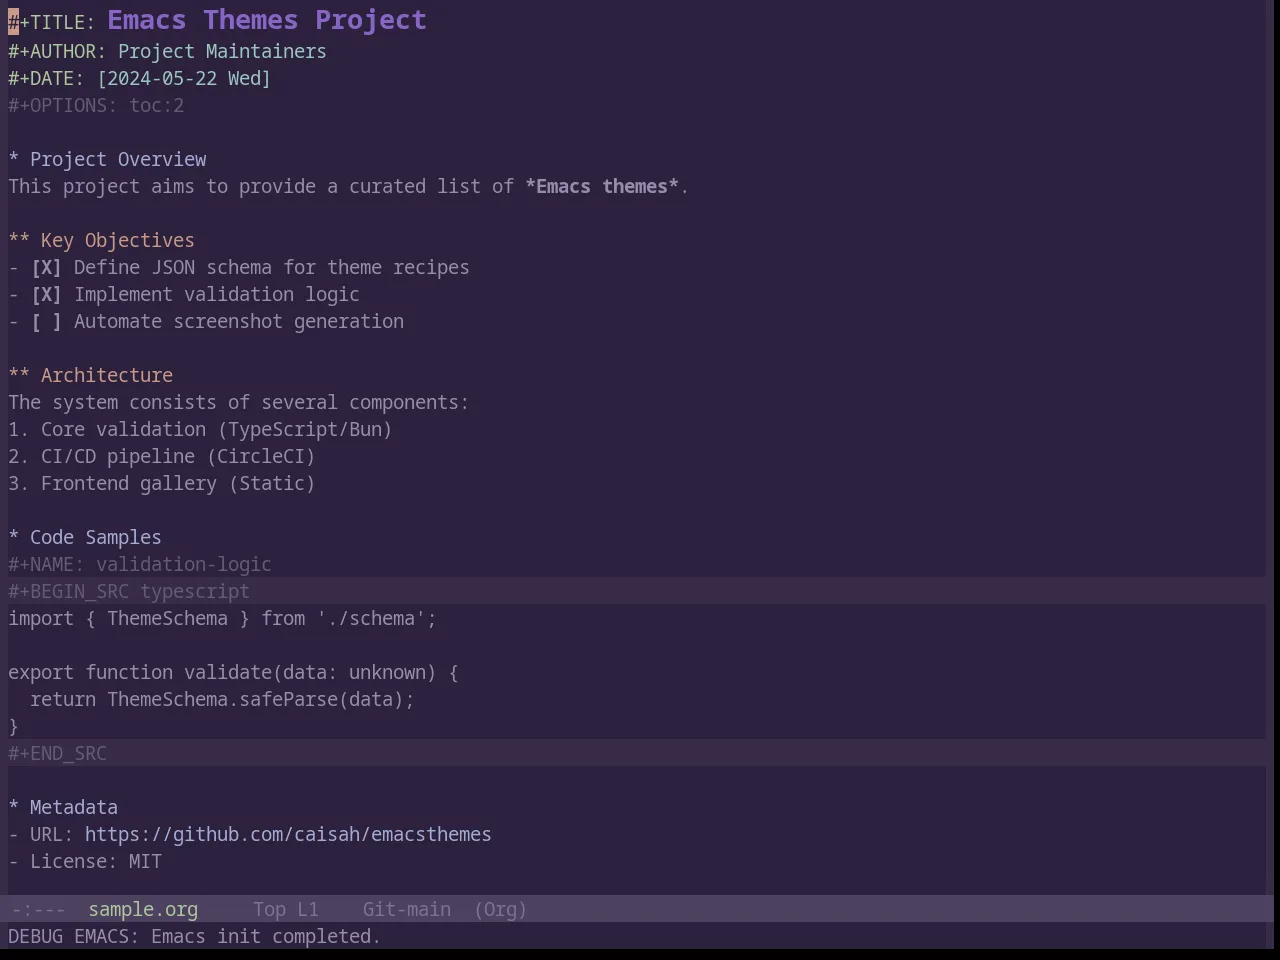
Task: Click the -:--- buffer status flags
Action: click(38, 910)
